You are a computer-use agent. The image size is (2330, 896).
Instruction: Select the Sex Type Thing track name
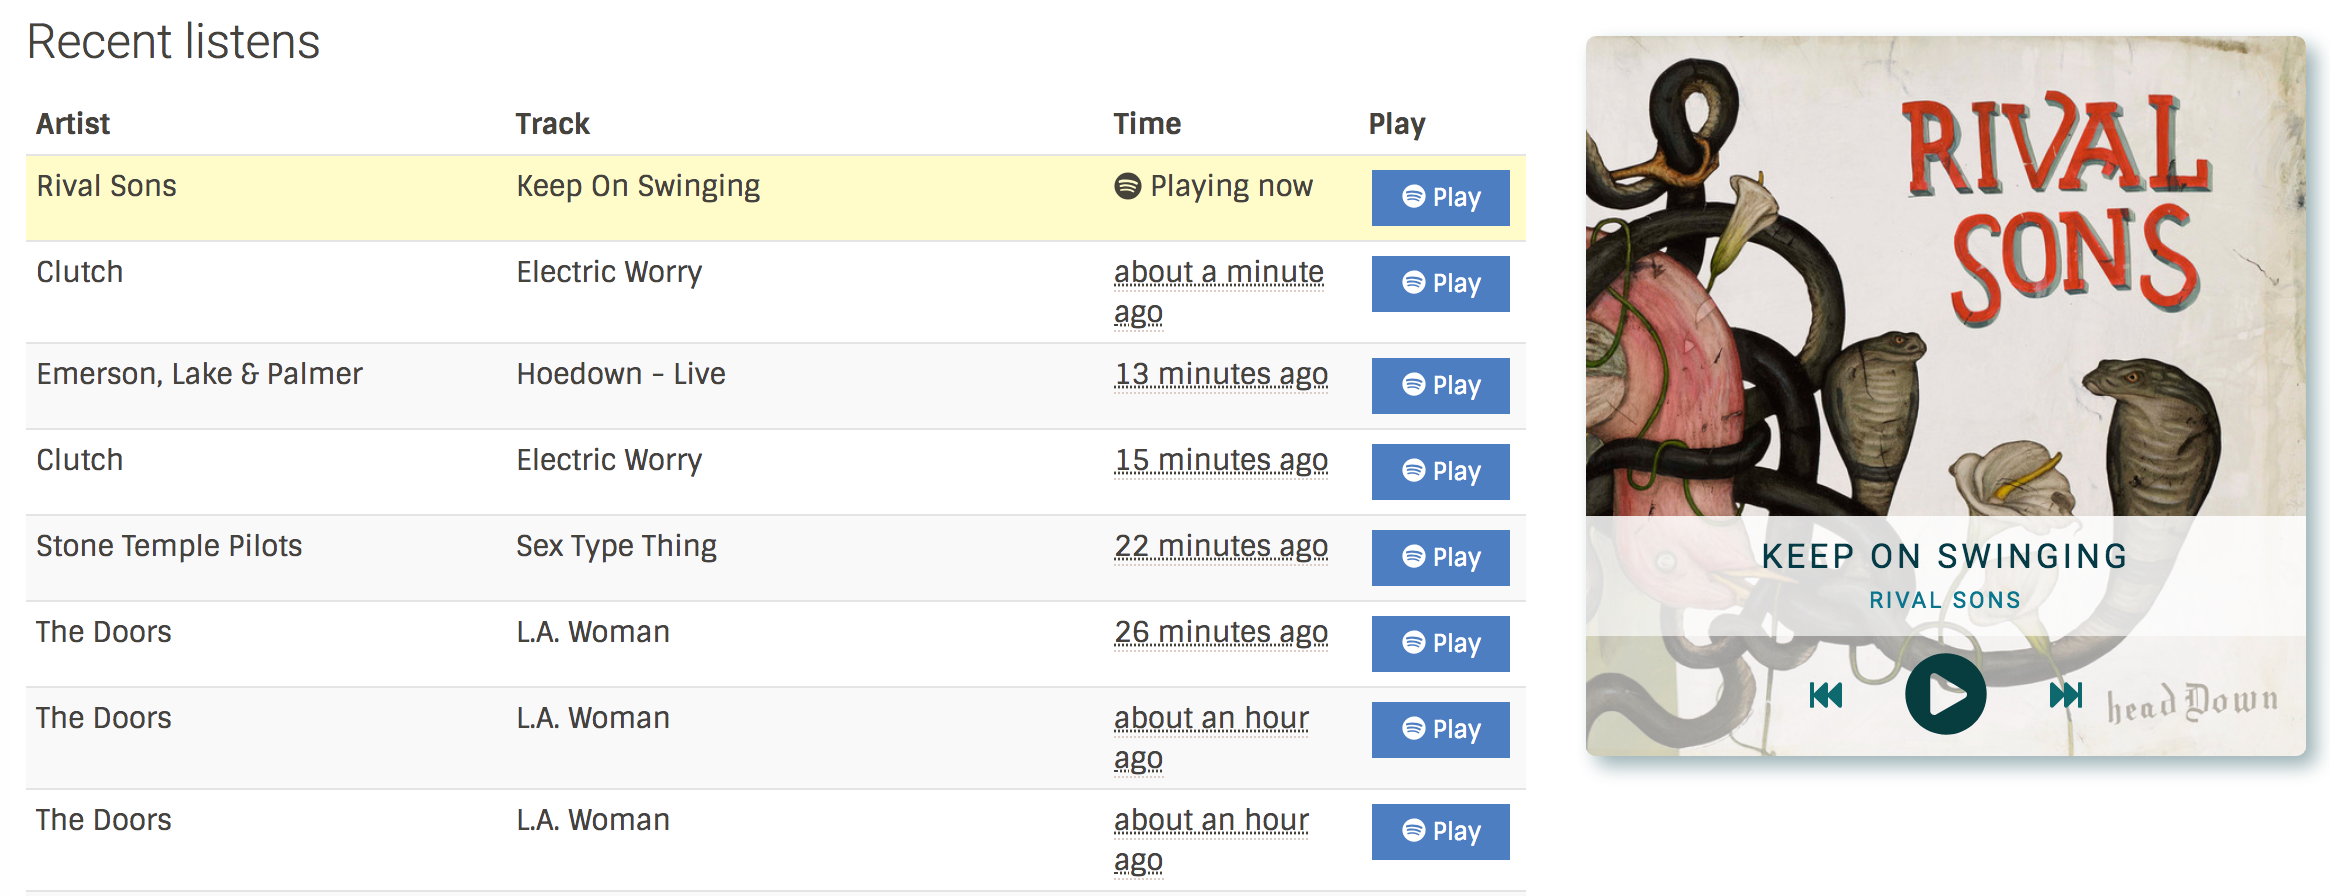pos(616,547)
